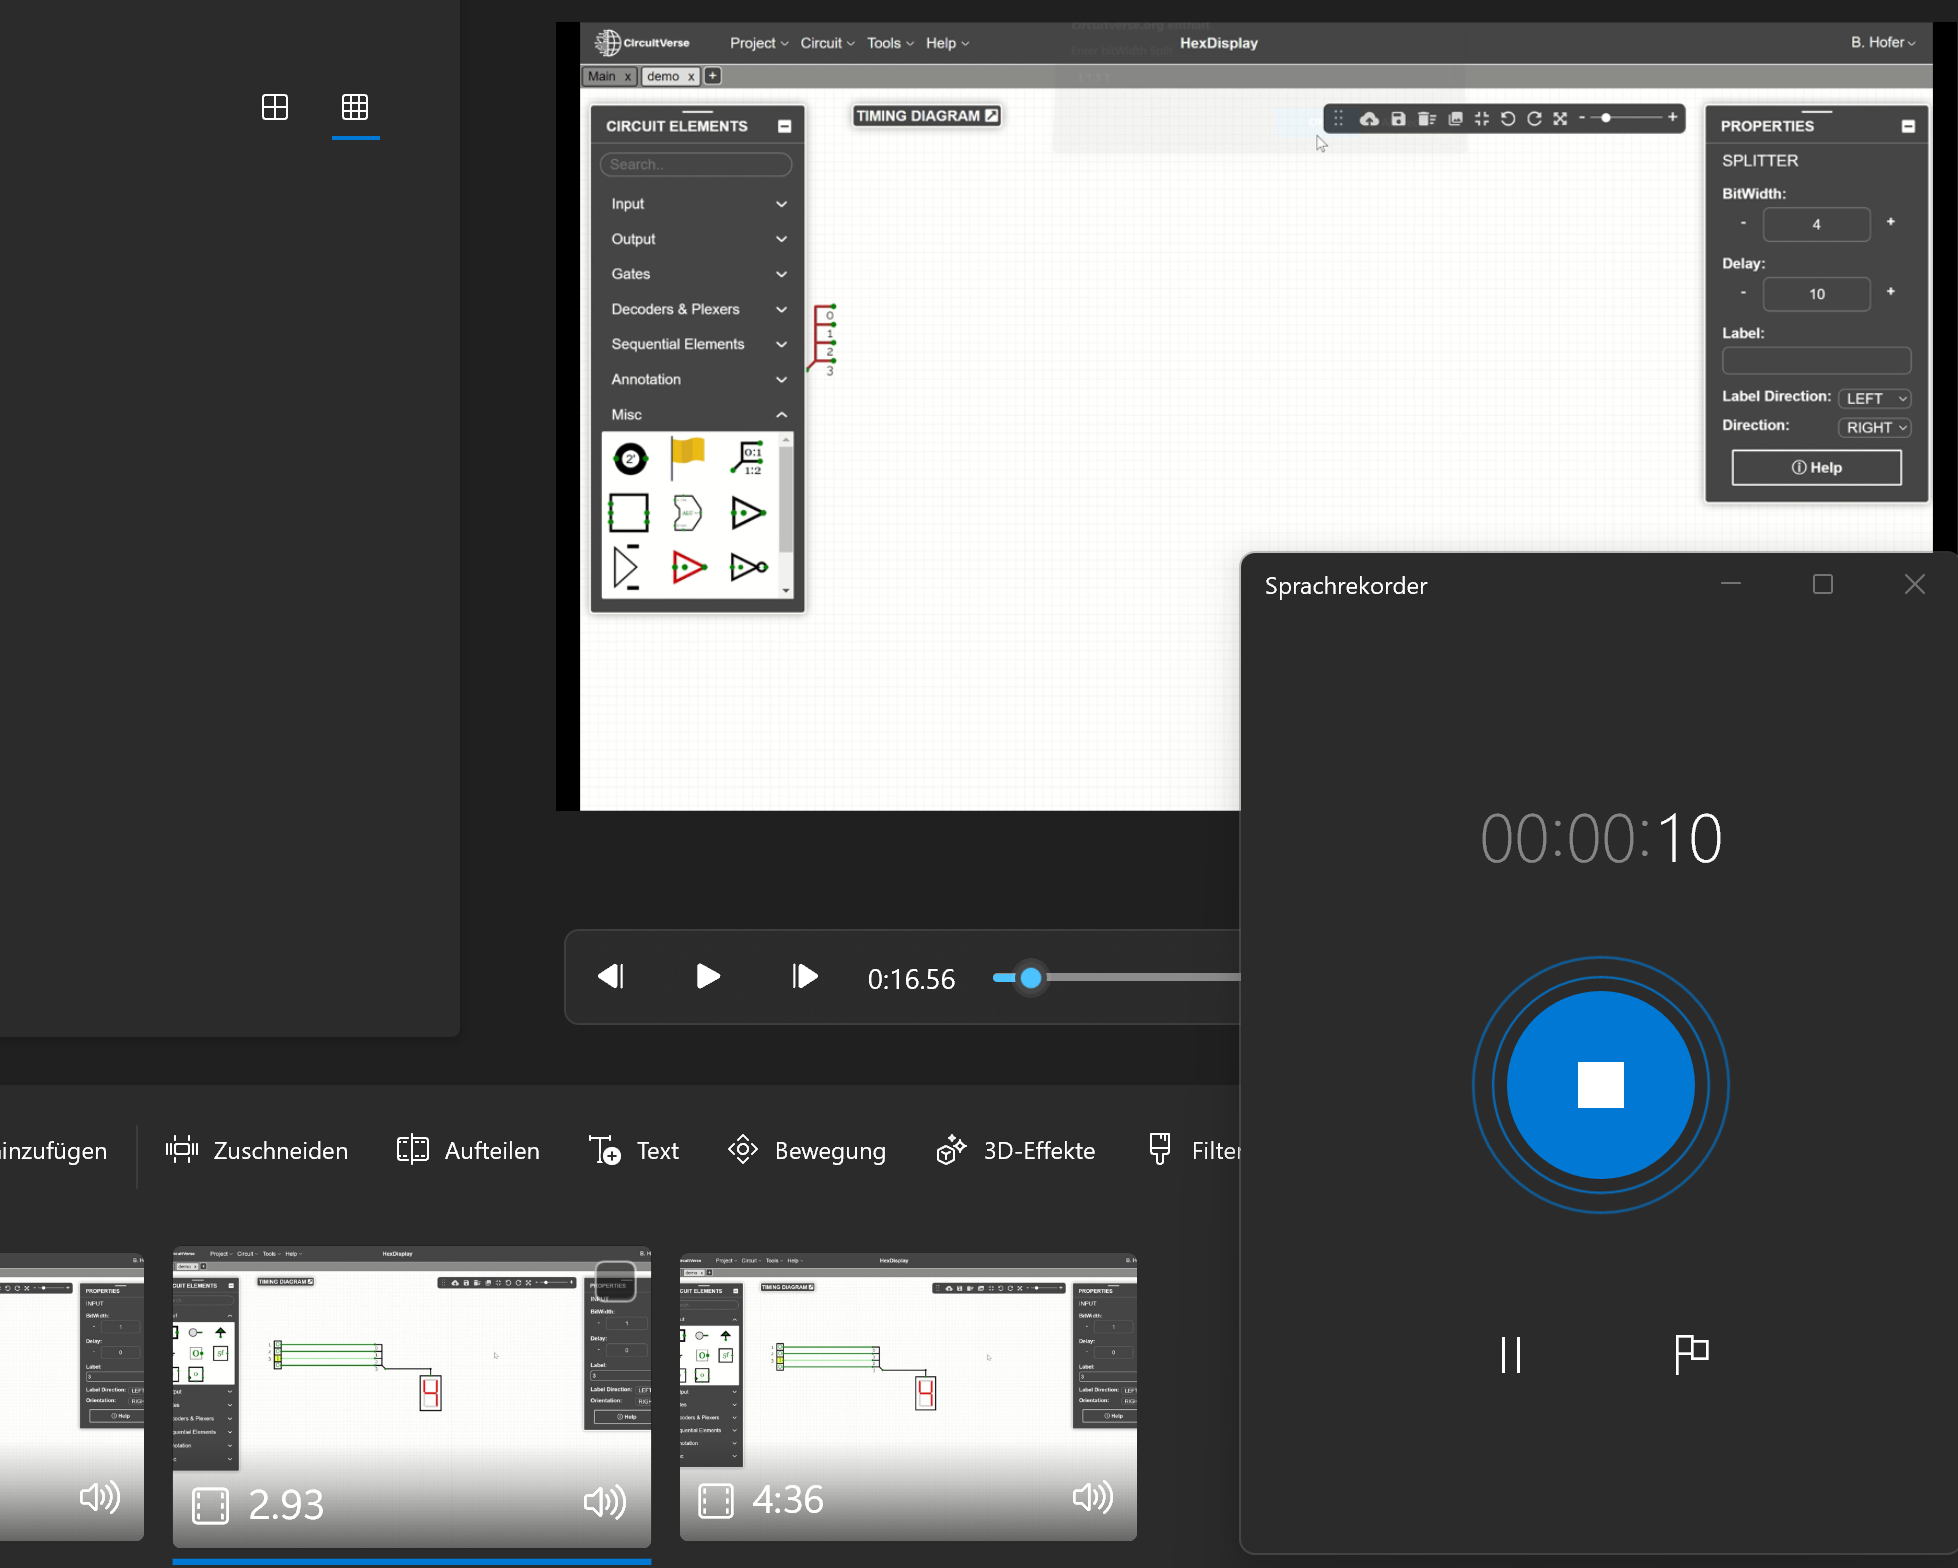Select the square box element
Image resolution: width=1958 pixels, height=1568 pixels.
tap(629, 513)
